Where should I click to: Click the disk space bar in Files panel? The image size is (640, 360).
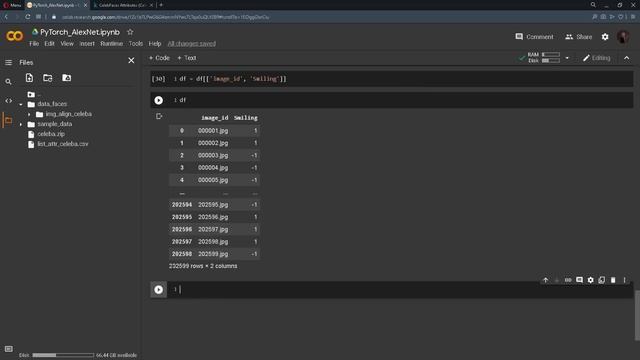[63, 355]
